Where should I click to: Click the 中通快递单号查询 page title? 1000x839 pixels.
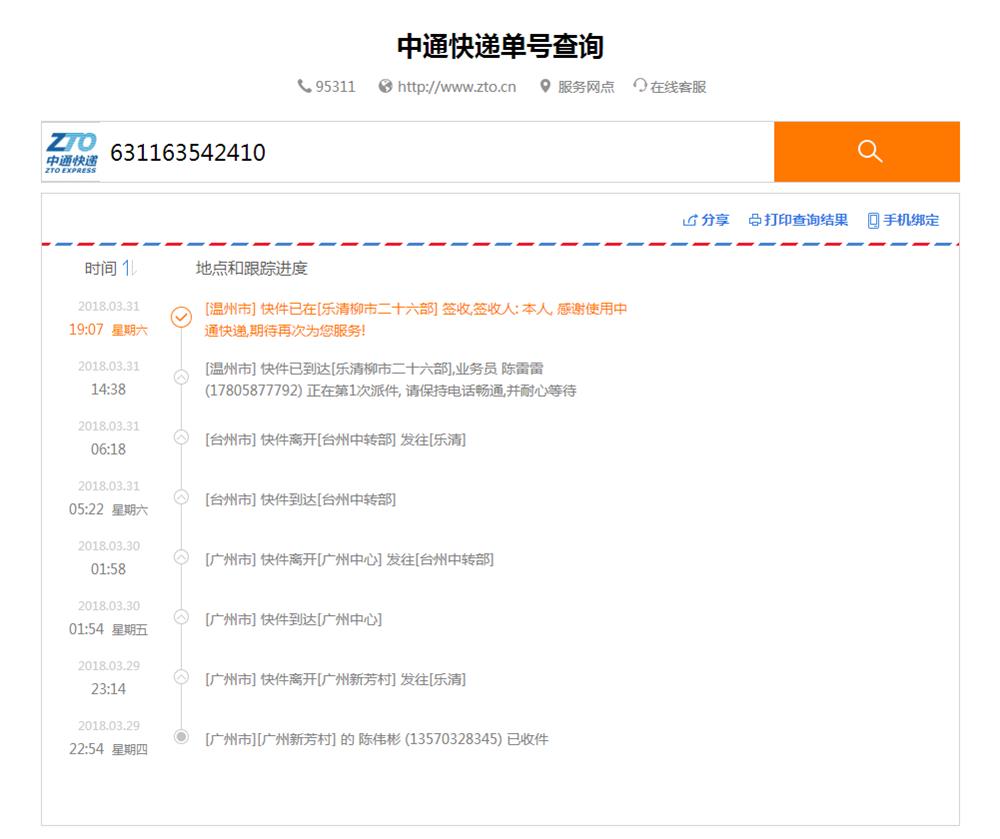tap(500, 47)
